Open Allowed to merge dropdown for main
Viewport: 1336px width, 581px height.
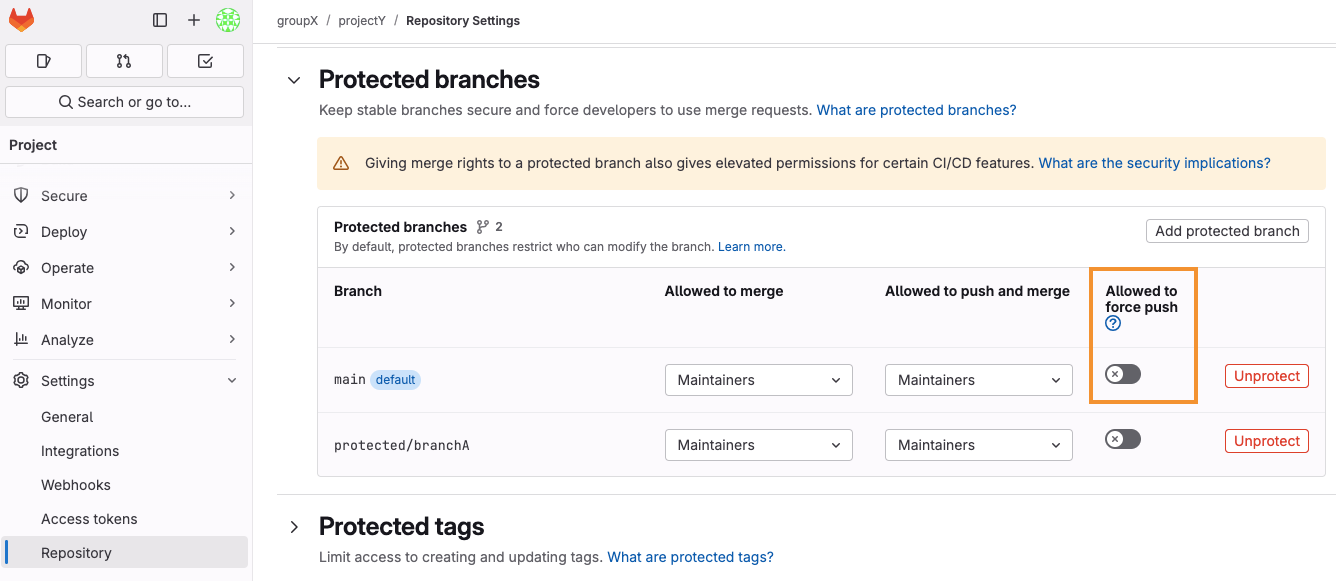pos(758,380)
